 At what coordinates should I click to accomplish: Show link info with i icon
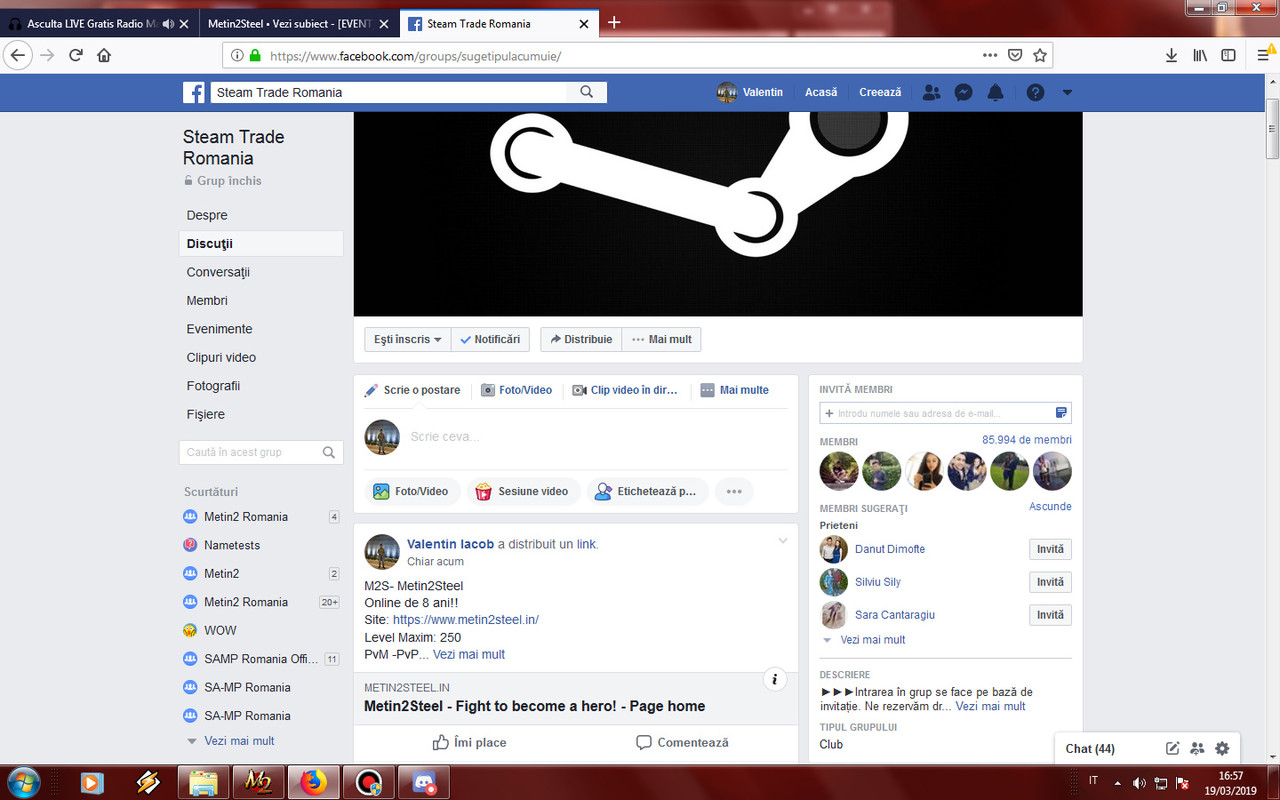pyautogui.click(x=774, y=680)
